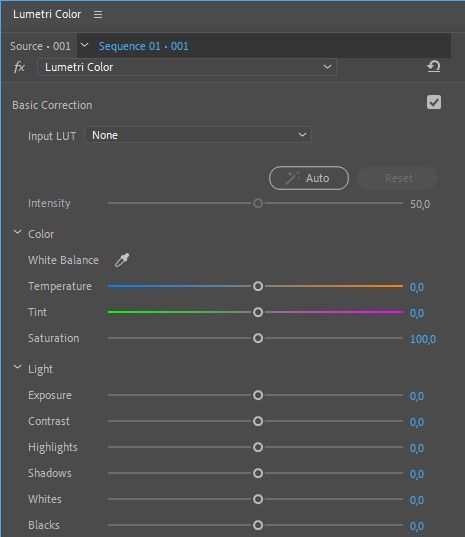Viewport: 465px width, 537px height.
Task: Click the Shadows slider handle
Action: pyautogui.click(x=258, y=473)
